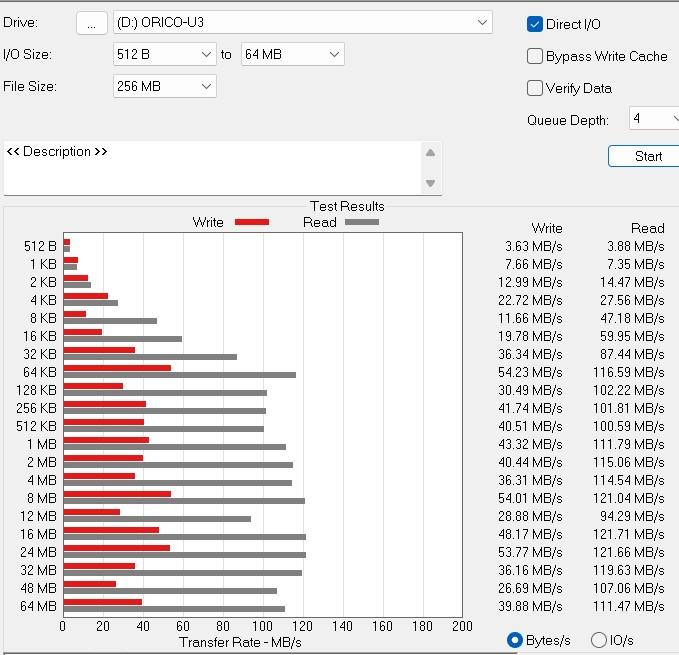Expand the 512 B minimum I/O size dropdown
This screenshot has width=679, height=655.
pyautogui.click(x=165, y=54)
